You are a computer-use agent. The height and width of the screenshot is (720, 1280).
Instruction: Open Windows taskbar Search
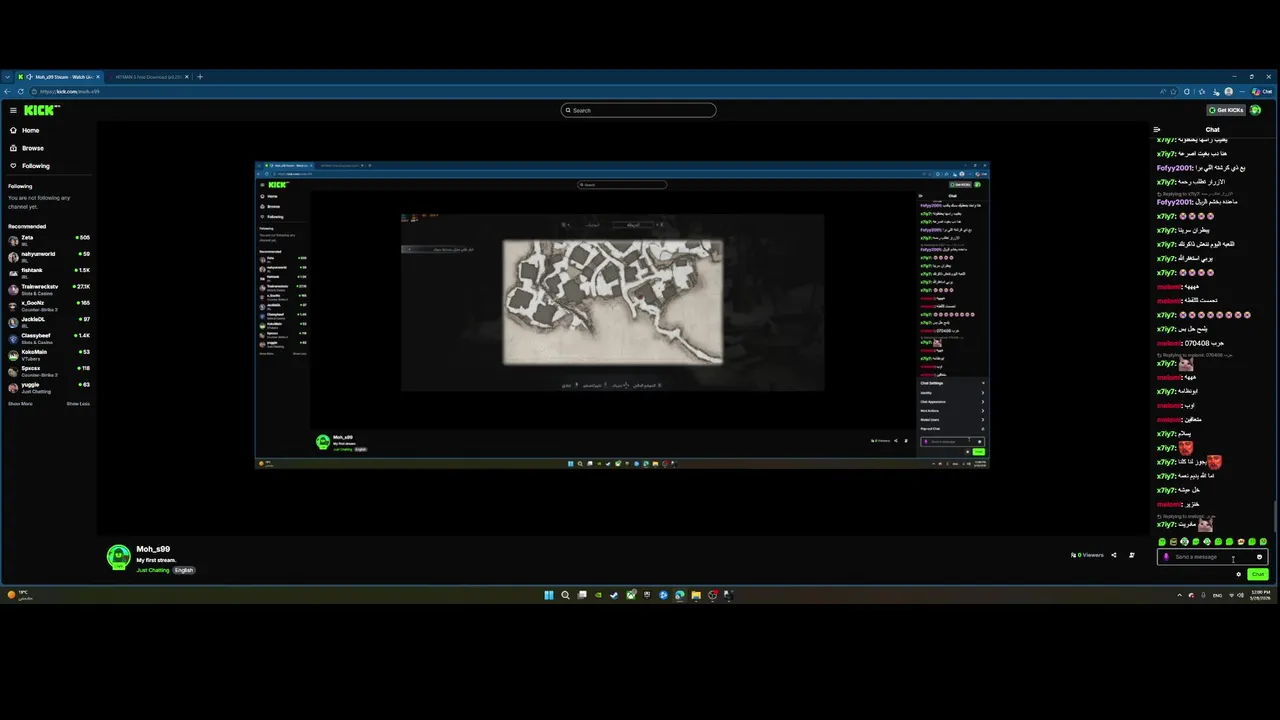pos(565,595)
